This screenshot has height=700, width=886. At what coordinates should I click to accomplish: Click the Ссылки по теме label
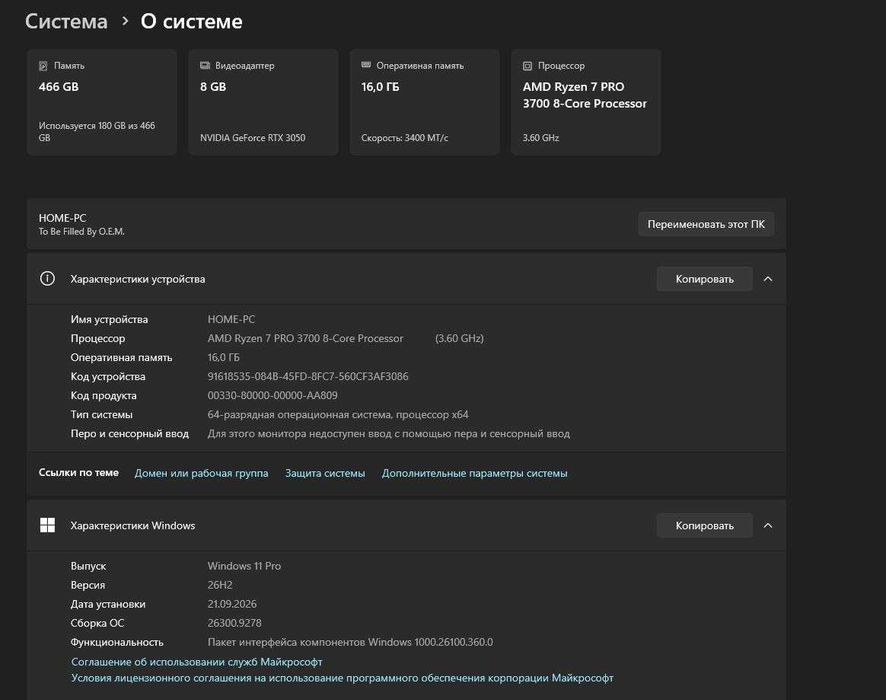click(x=79, y=473)
